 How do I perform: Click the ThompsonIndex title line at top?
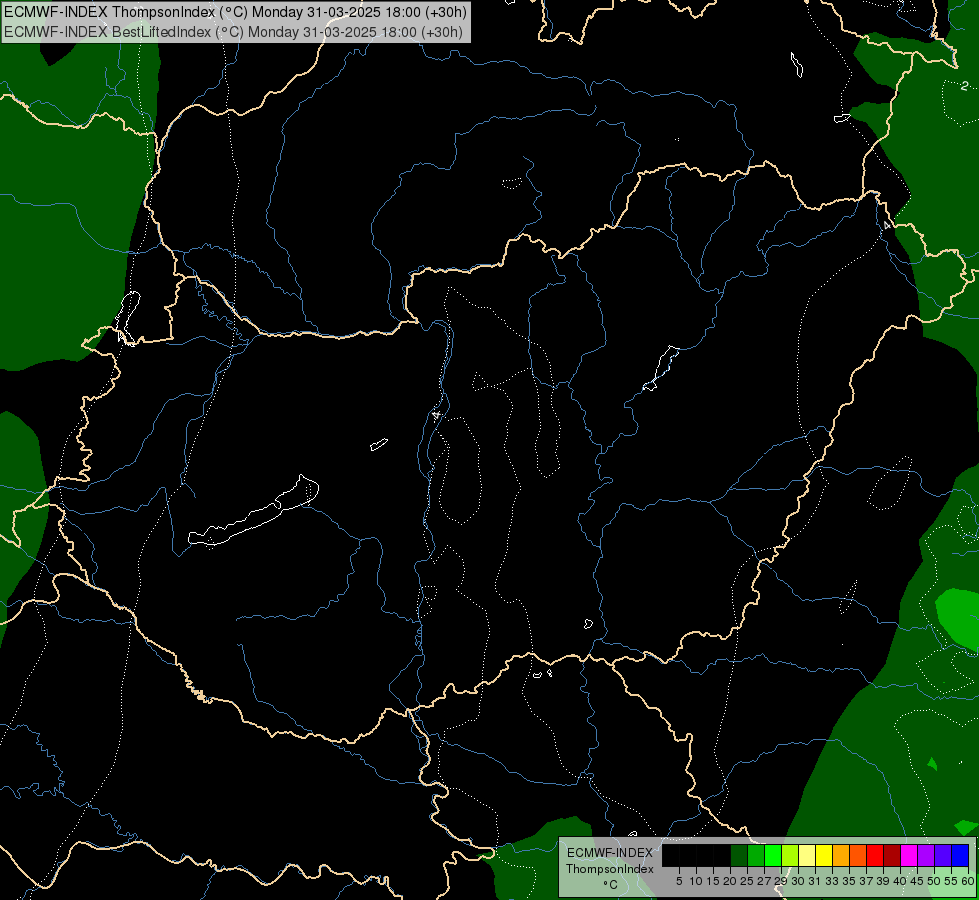coord(235,12)
